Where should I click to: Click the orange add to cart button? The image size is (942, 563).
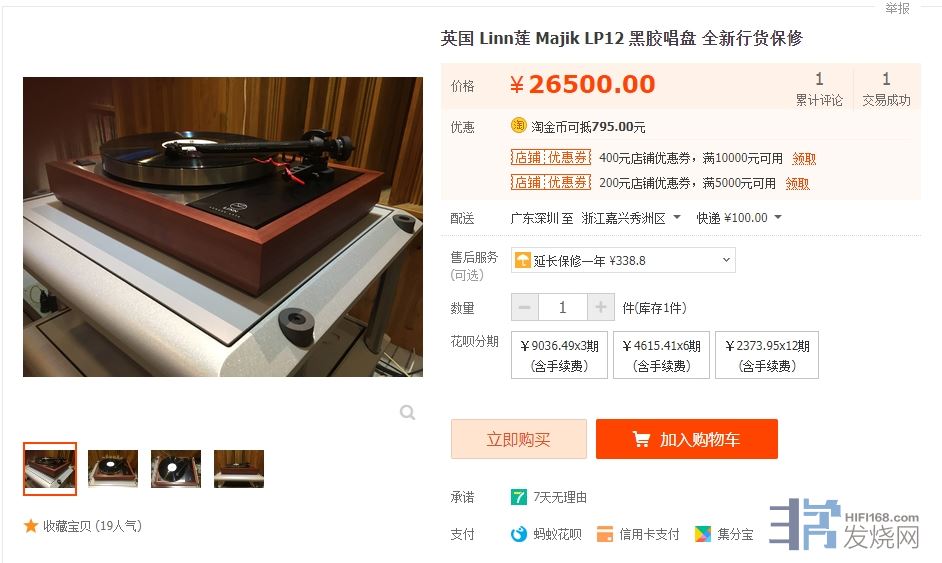[x=687, y=439]
